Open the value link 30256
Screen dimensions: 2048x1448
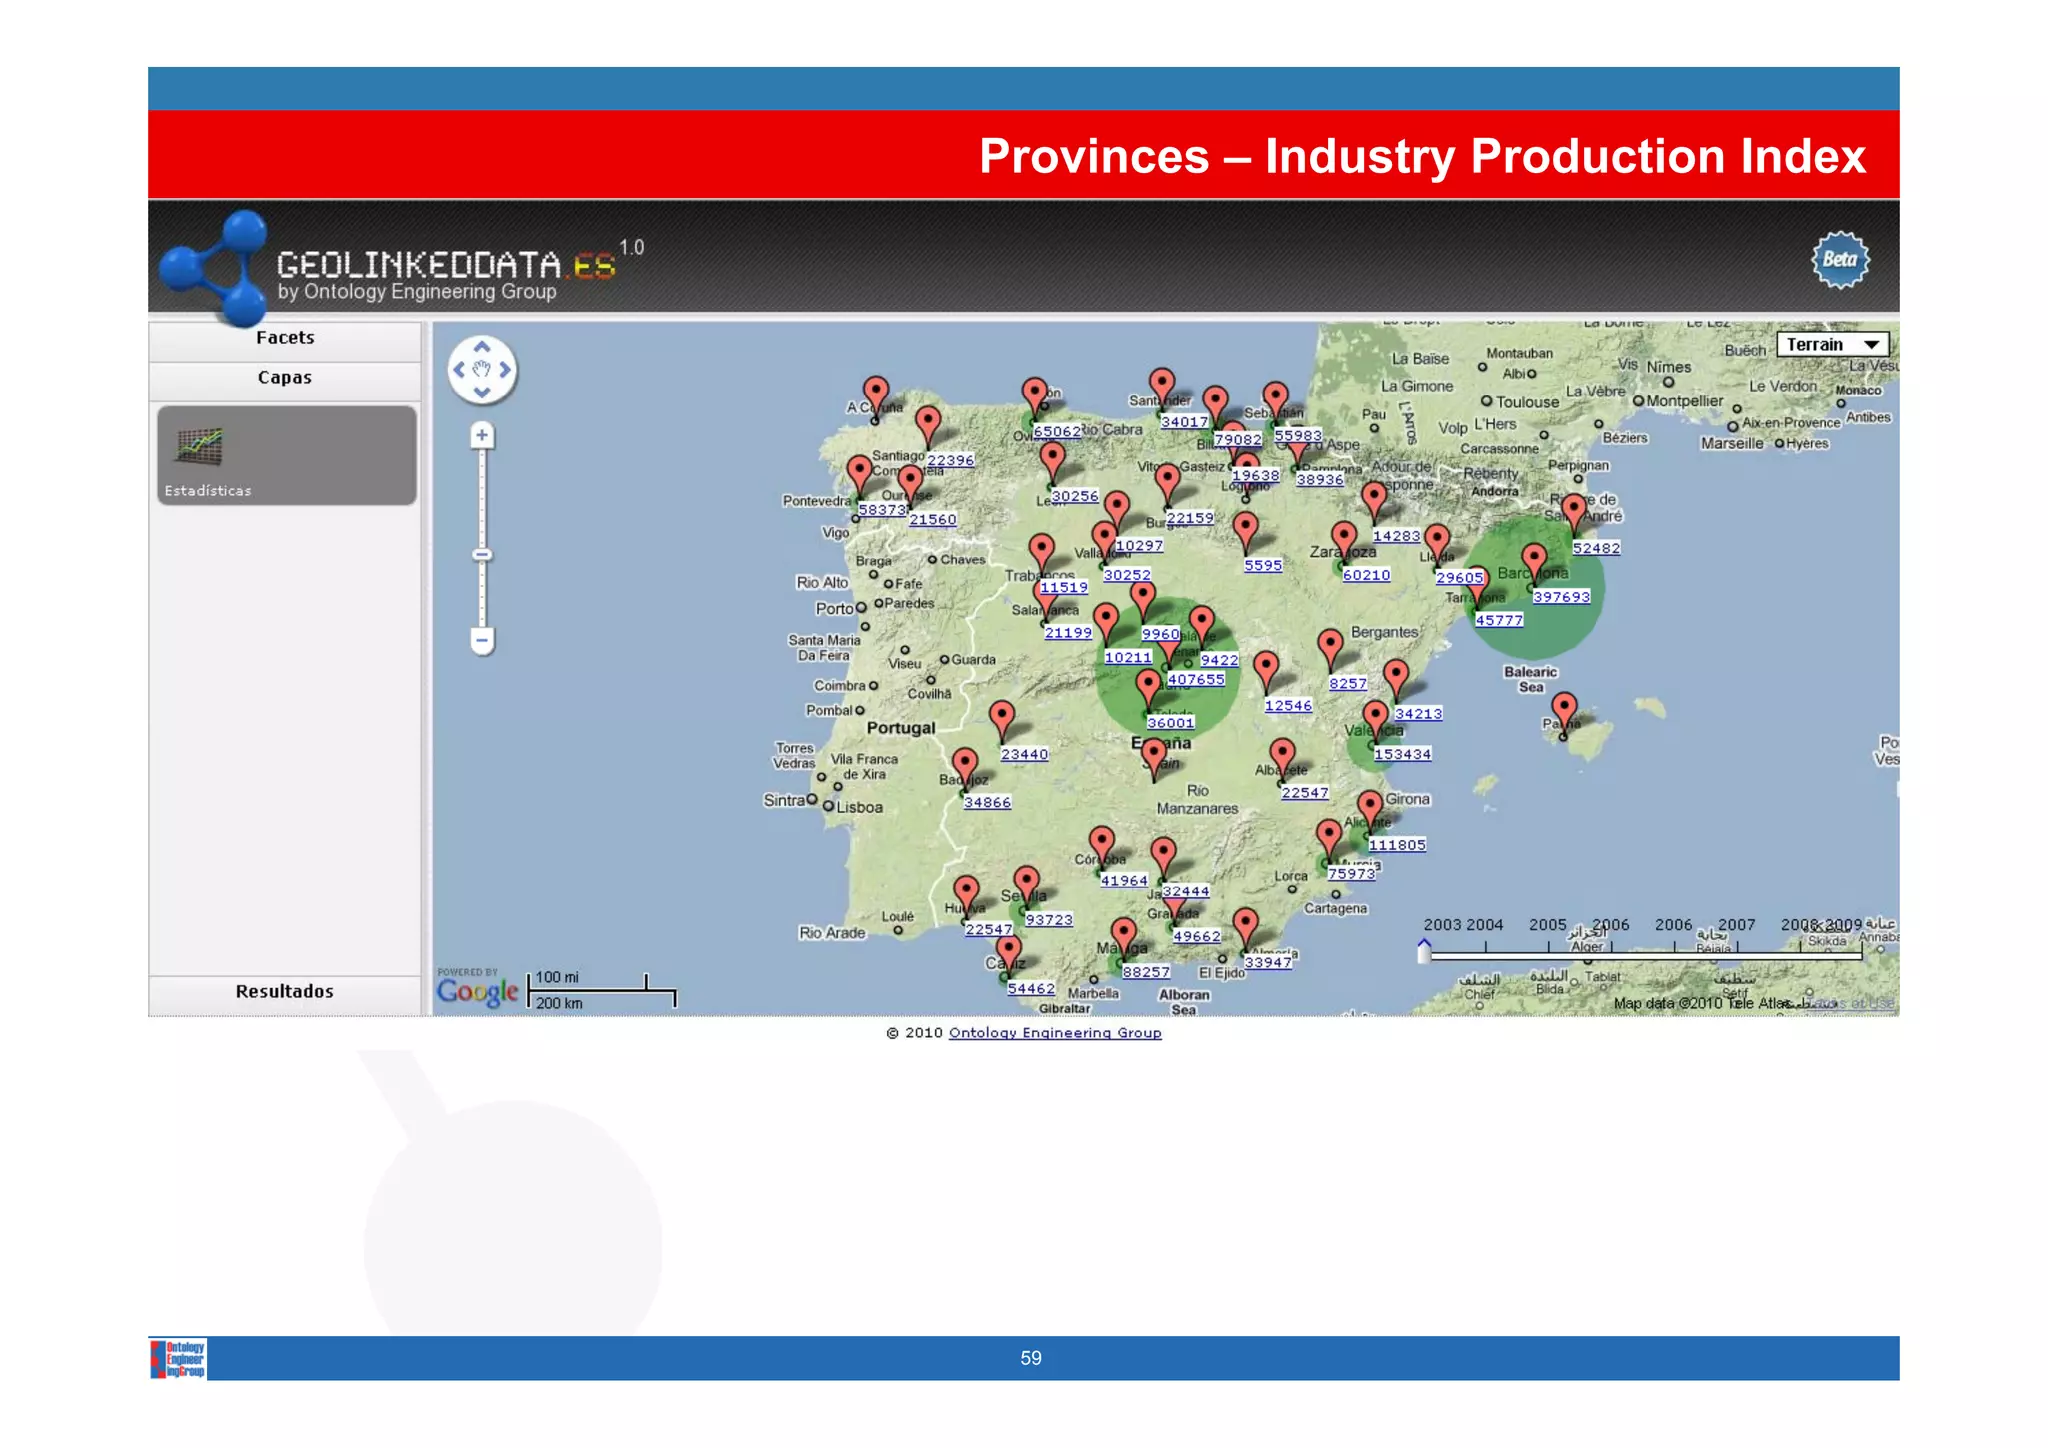pyautogui.click(x=1075, y=497)
